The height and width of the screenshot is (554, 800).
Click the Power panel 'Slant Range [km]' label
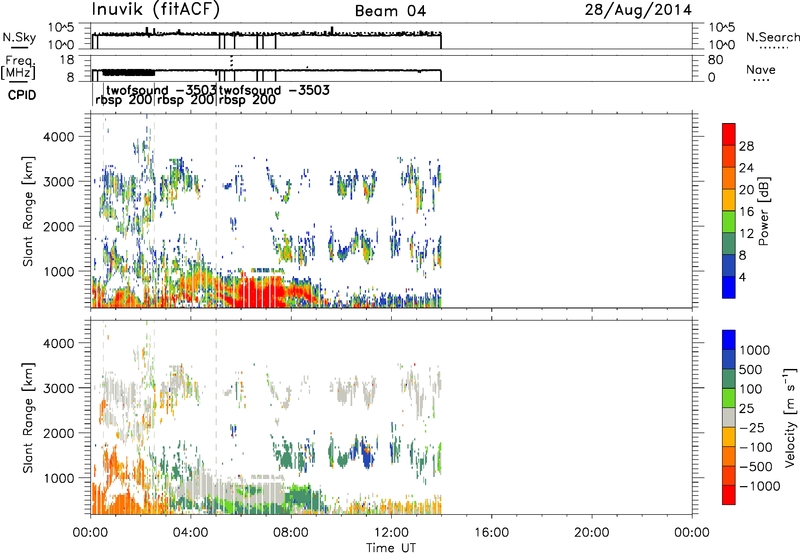28,212
